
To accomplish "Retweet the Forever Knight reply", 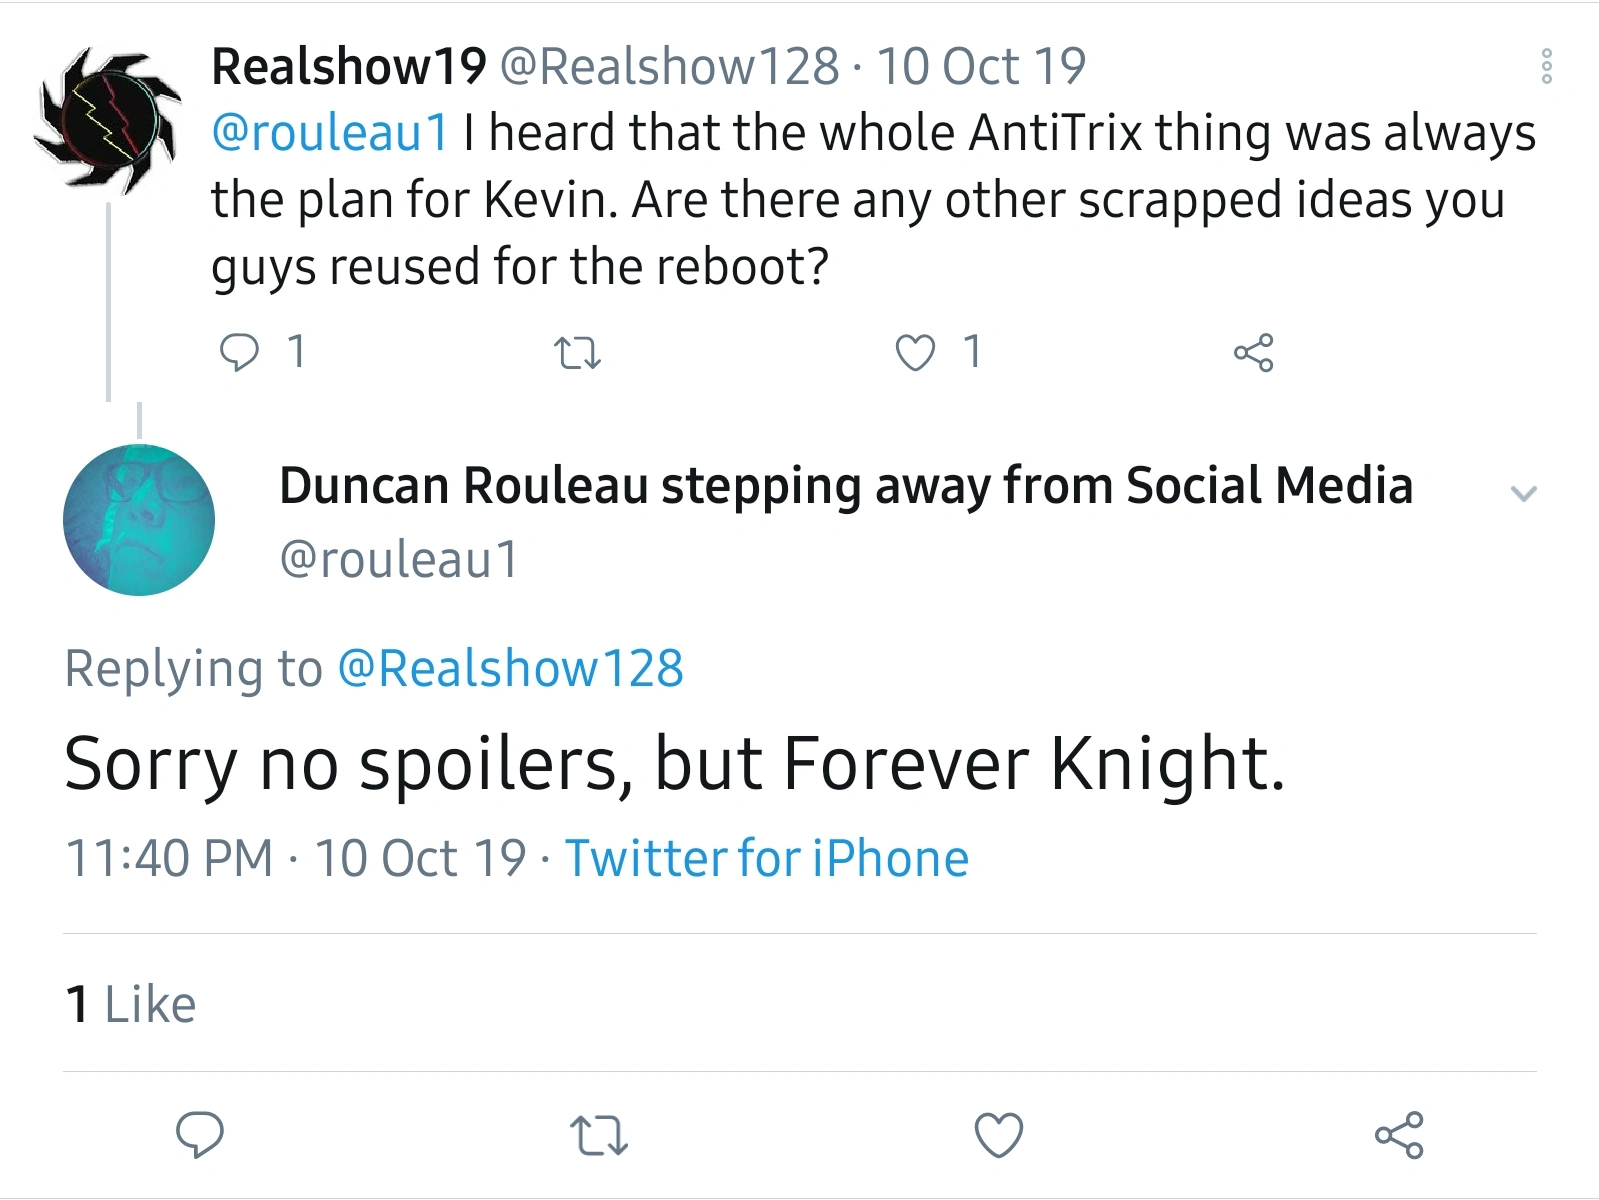I will tap(598, 1136).
